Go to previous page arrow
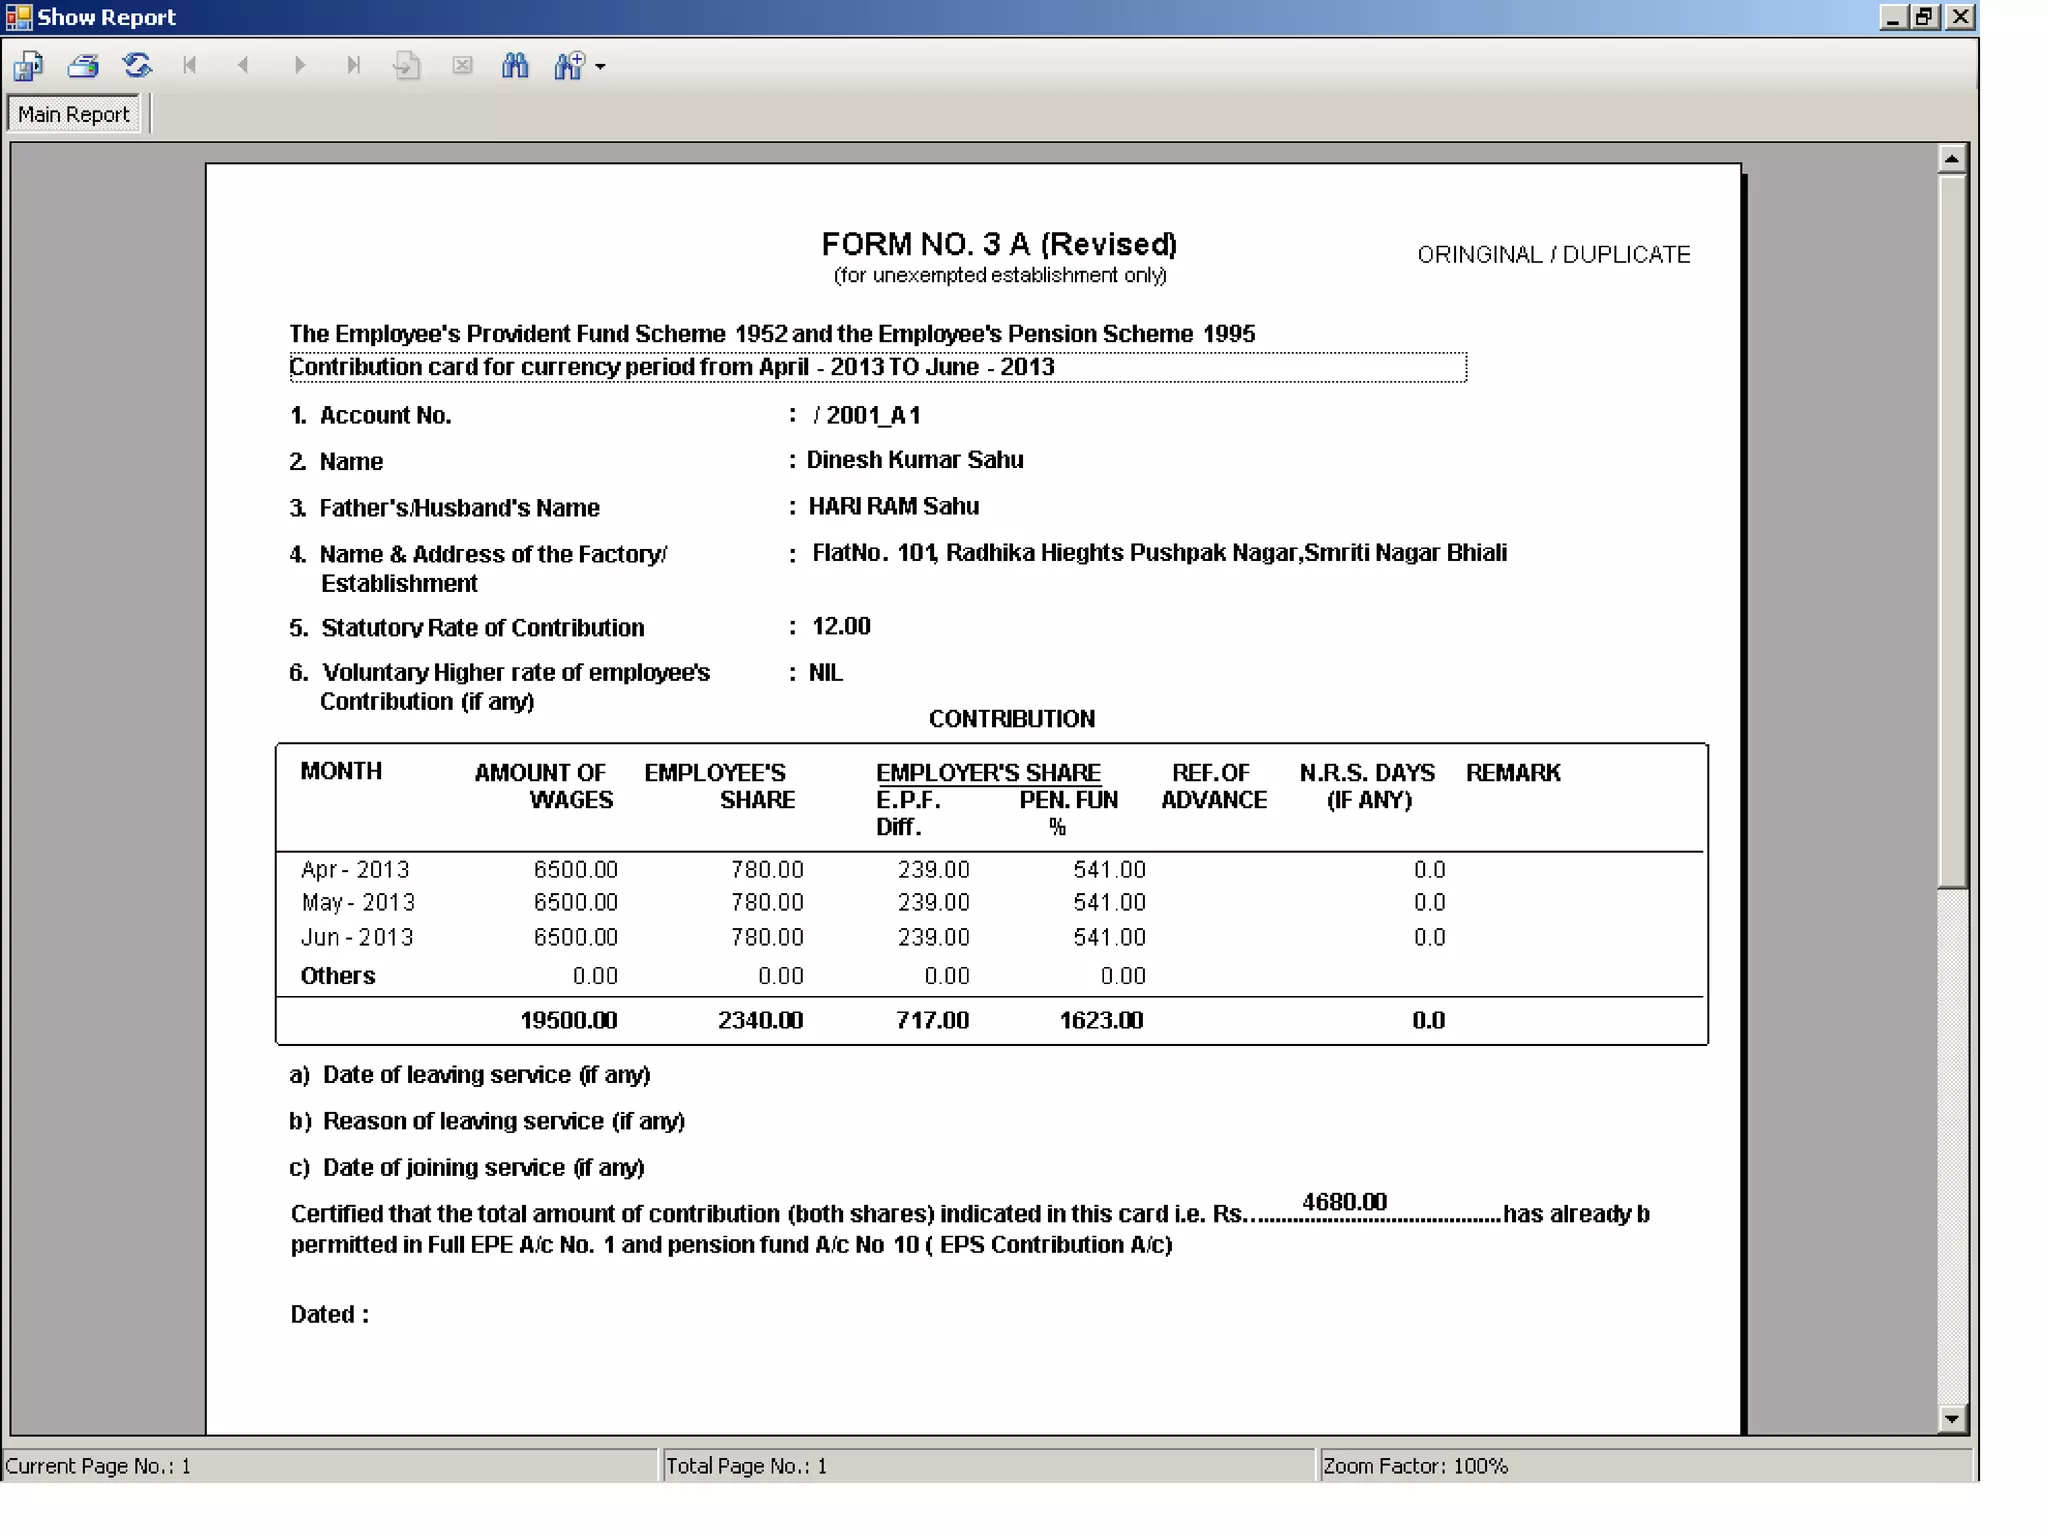This screenshot has width=2048, height=1536. point(243,66)
